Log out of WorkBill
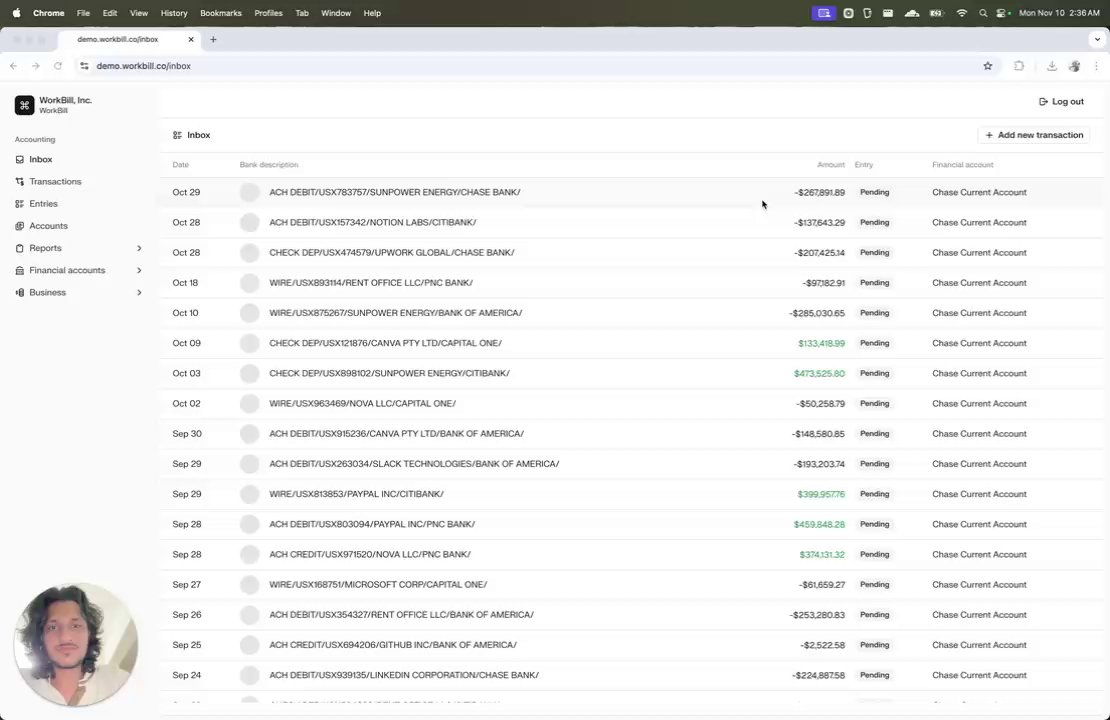Image resolution: width=1110 pixels, height=720 pixels. click(1060, 101)
